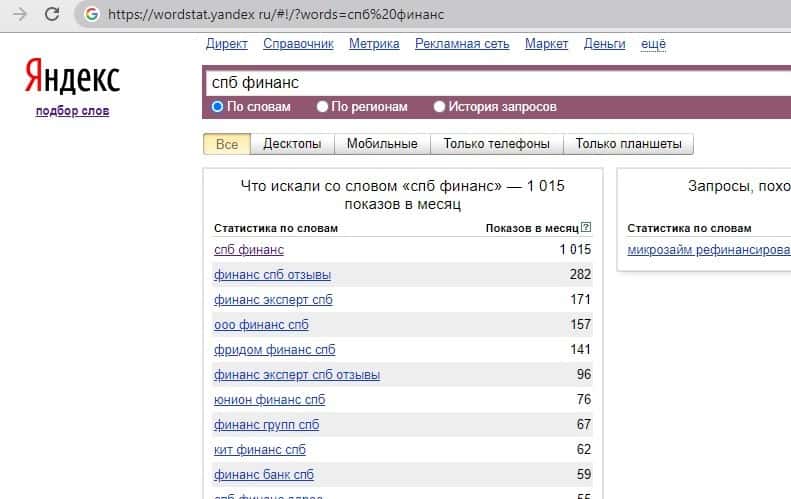Open the кит финанс спб query
Screen dimensions: 791x499
point(260,450)
